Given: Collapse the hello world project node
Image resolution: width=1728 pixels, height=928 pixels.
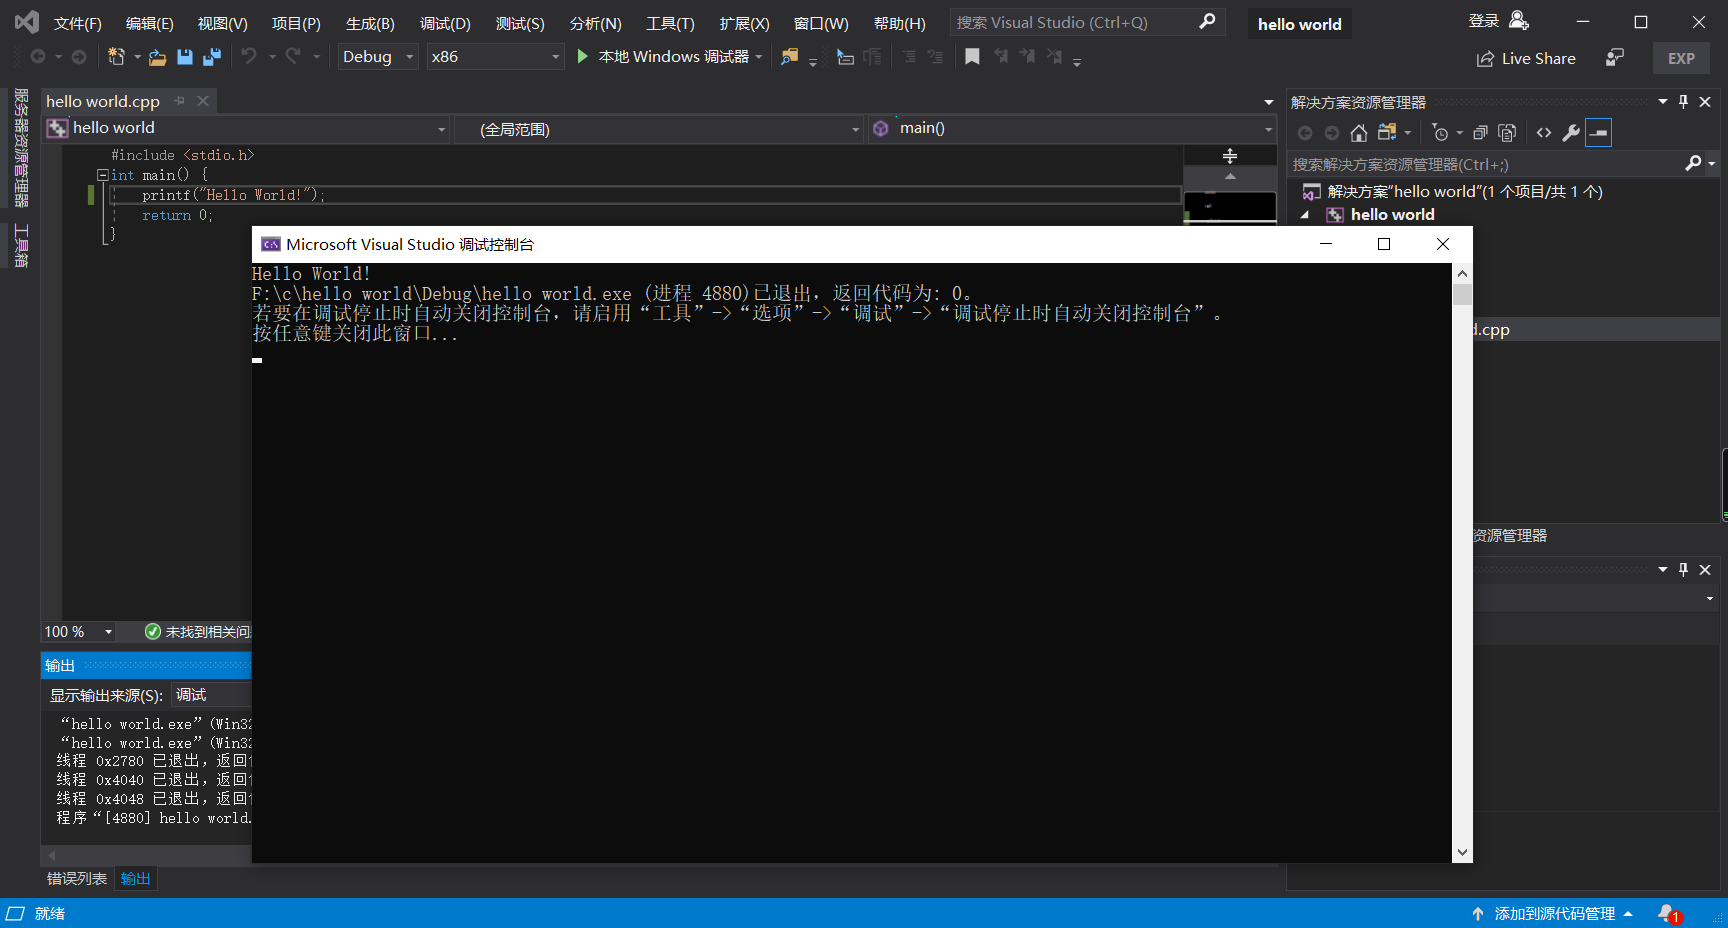Looking at the screenshot, I should point(1304,215).
